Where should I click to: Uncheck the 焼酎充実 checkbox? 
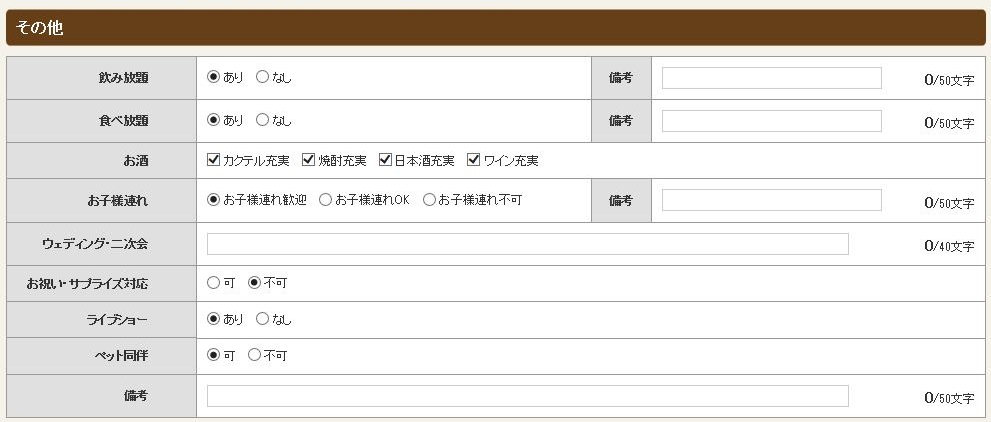[308, 160]
